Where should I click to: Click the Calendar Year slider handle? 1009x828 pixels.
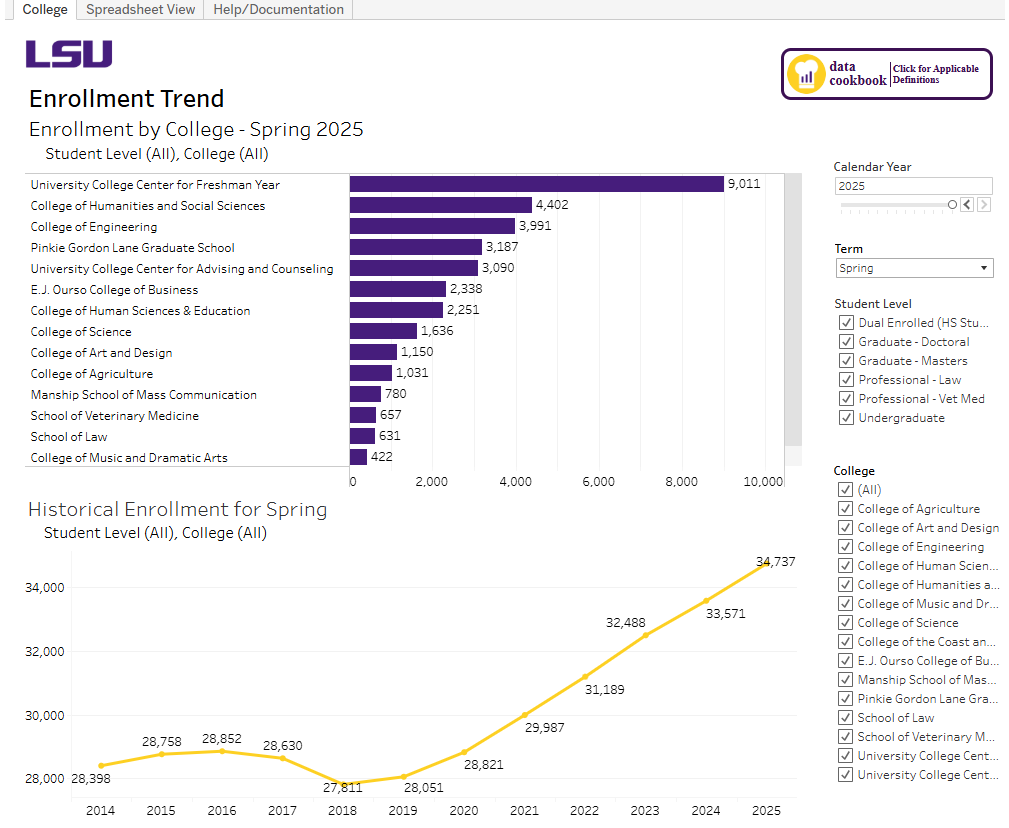(x=951, y=204)
